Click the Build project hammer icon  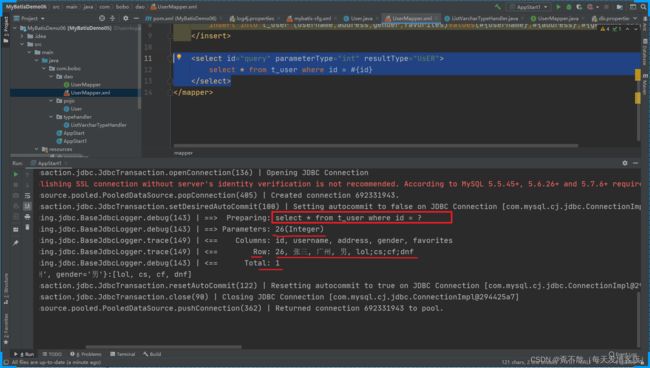pyautogui.click(x=497, y=7)
